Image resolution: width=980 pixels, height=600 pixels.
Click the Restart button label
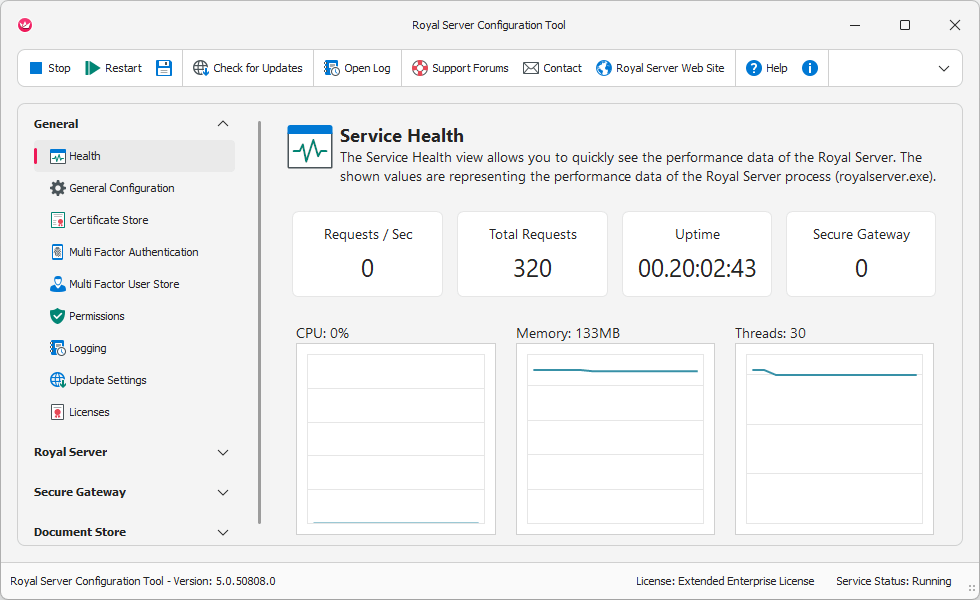click(x=123, y=68)
